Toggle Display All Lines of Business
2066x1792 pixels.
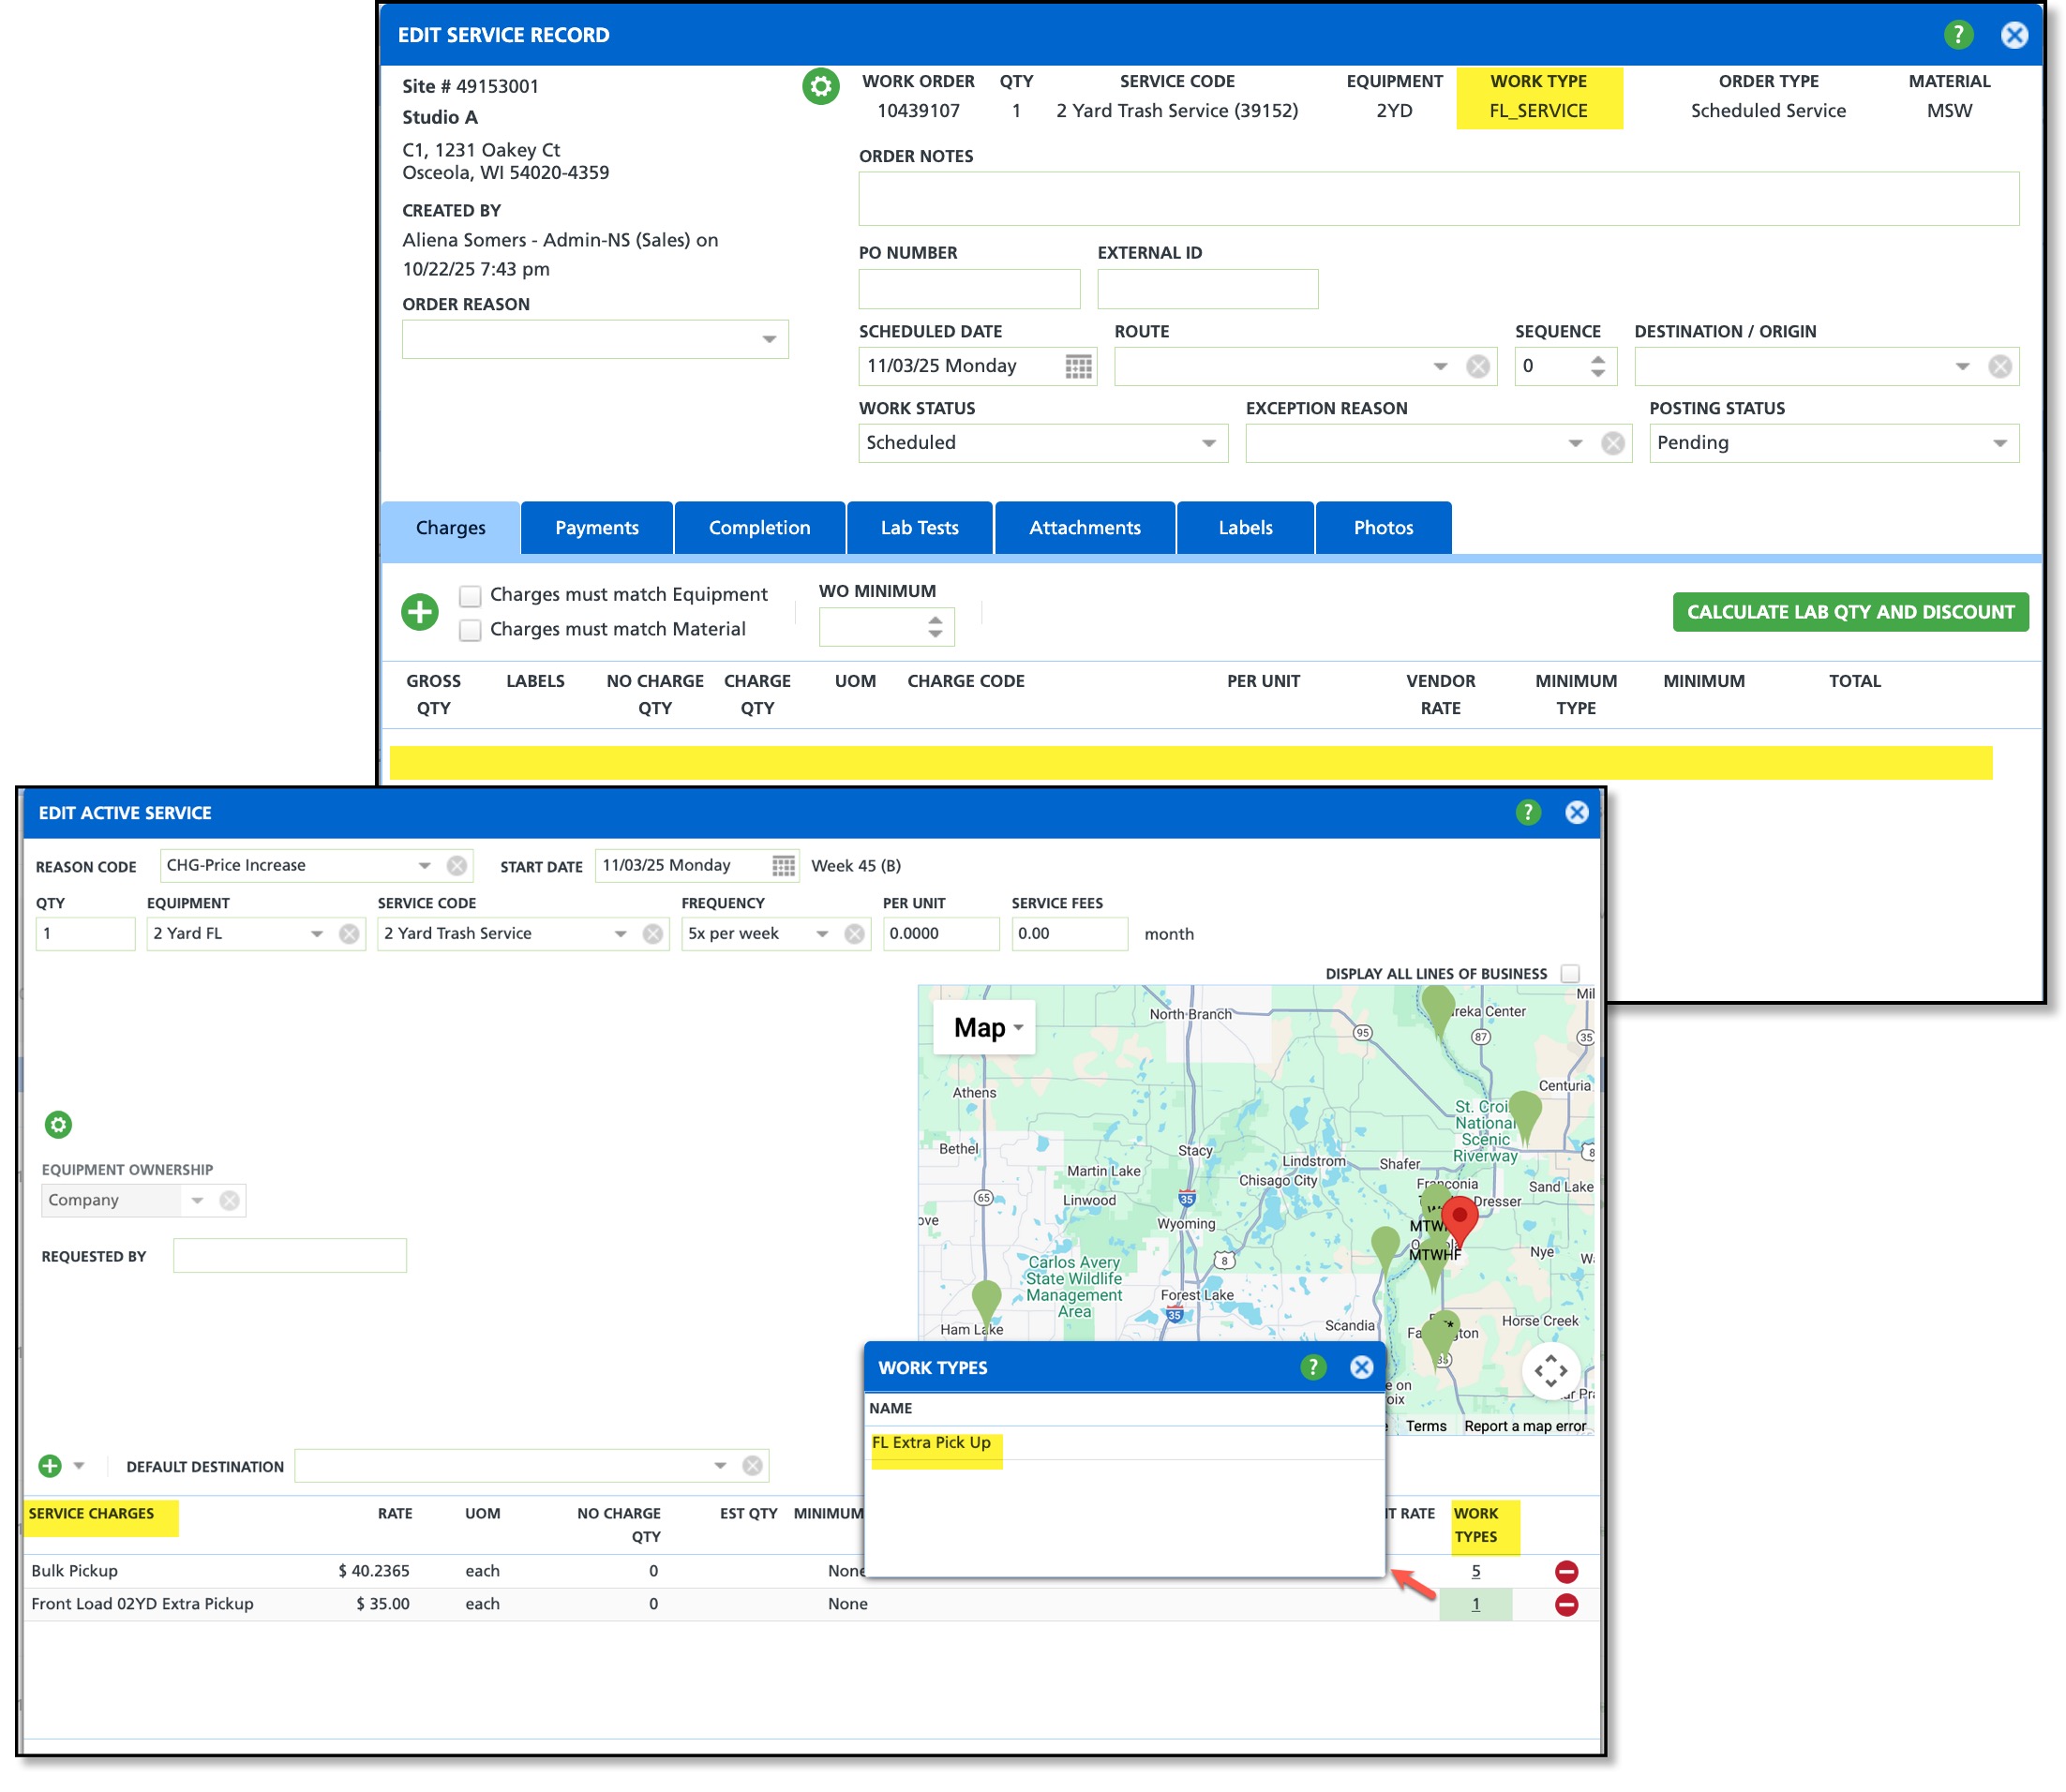tap(1569, 973)
